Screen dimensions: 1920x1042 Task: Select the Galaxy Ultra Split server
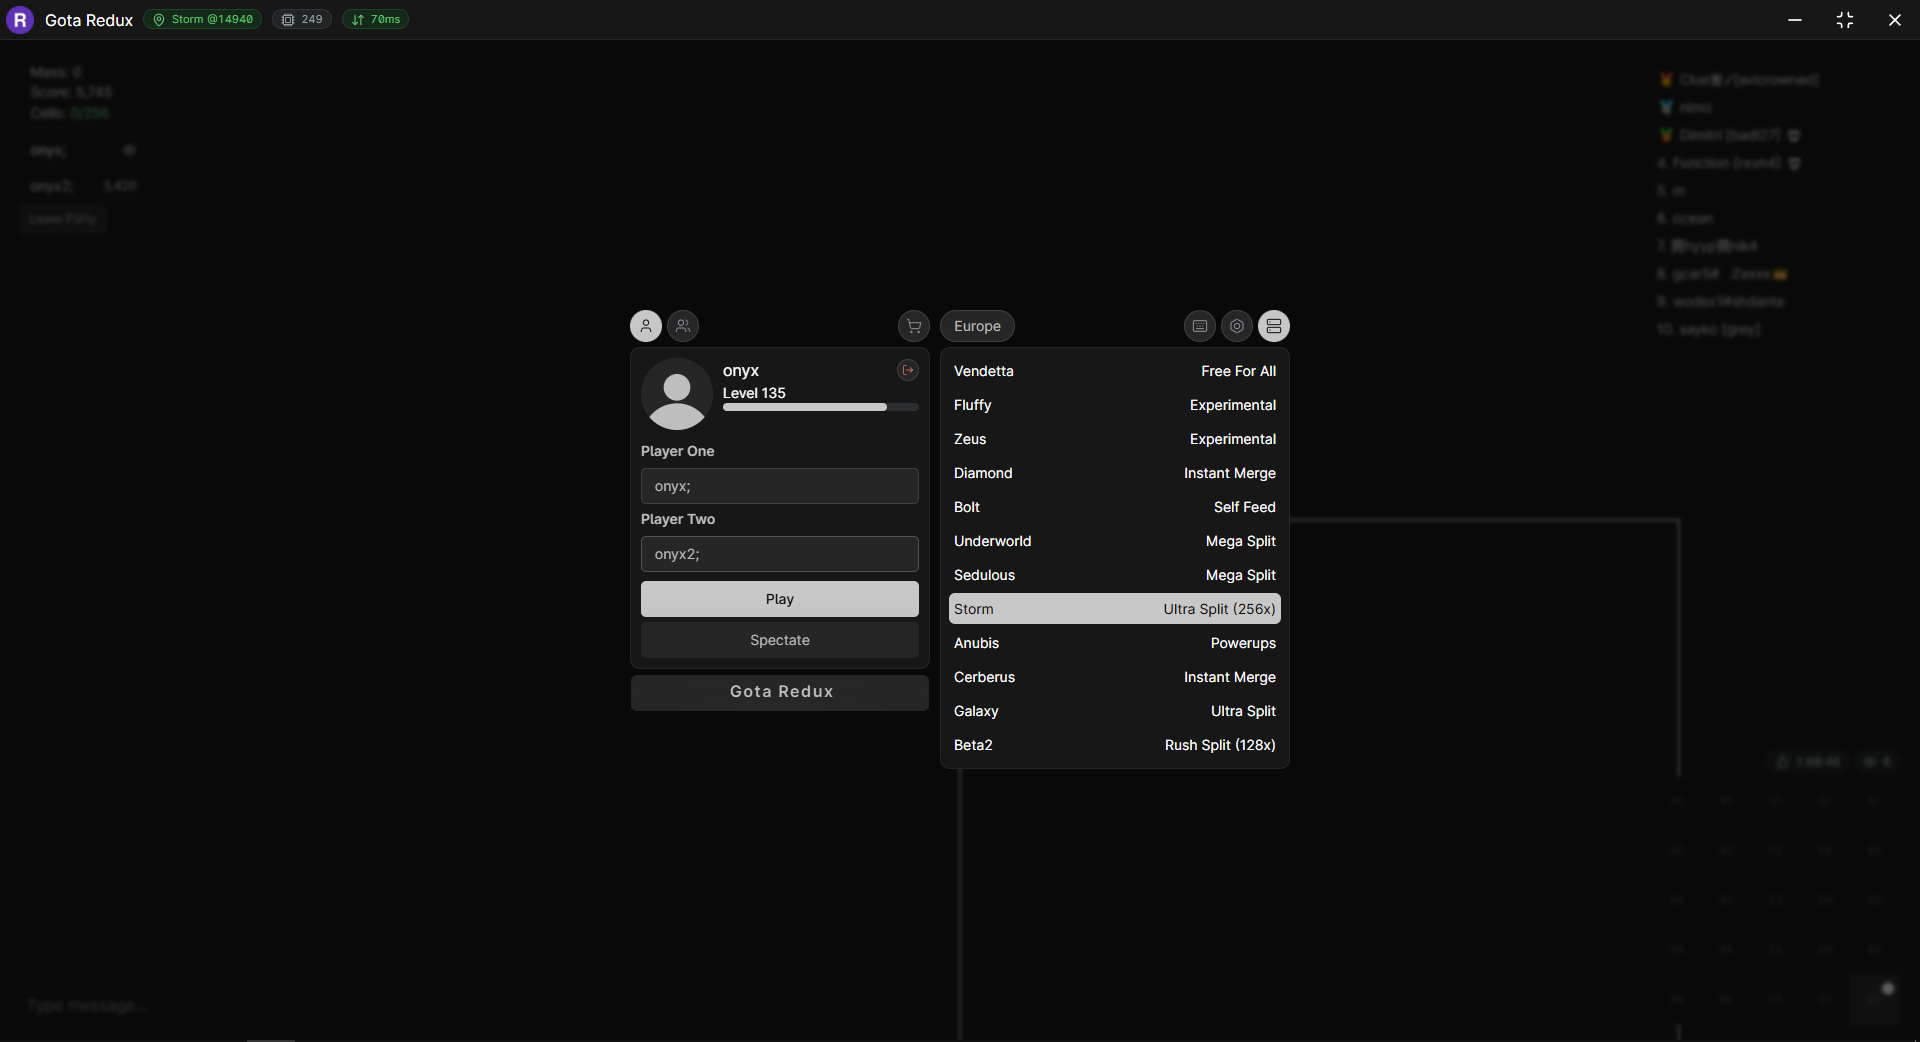(1115, 711)
